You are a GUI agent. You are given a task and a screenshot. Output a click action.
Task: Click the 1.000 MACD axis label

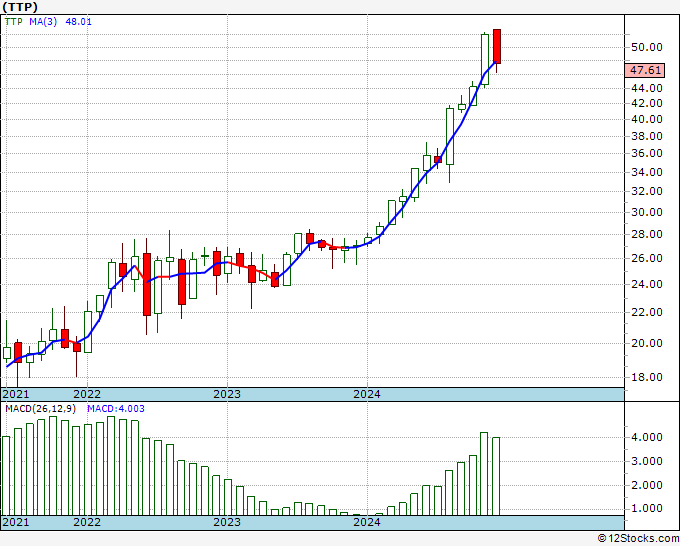pyautogui.click(x=644, y=509)
